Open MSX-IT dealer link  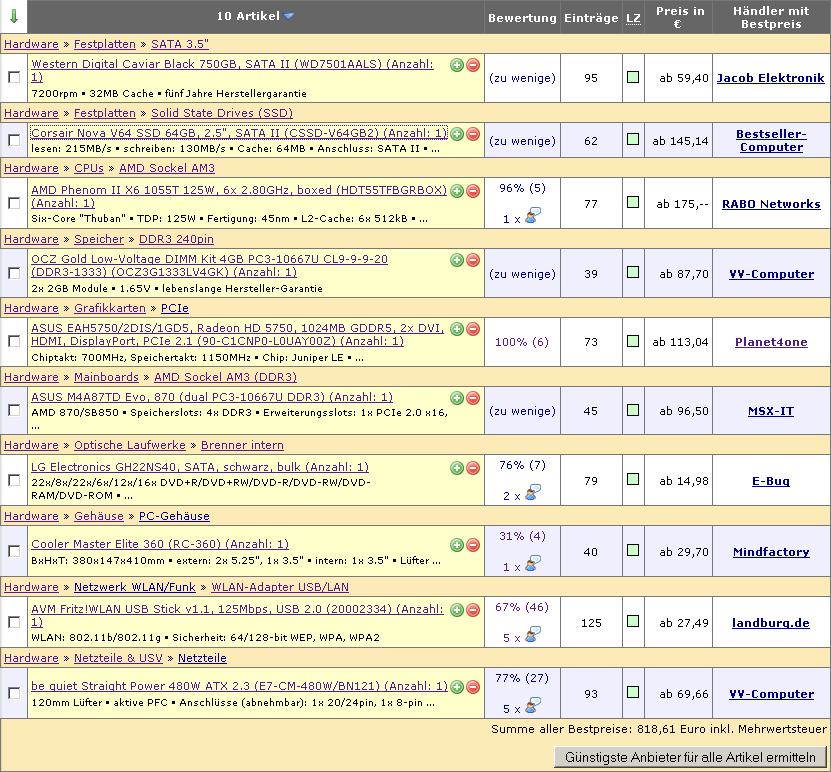tap(771, 411)
